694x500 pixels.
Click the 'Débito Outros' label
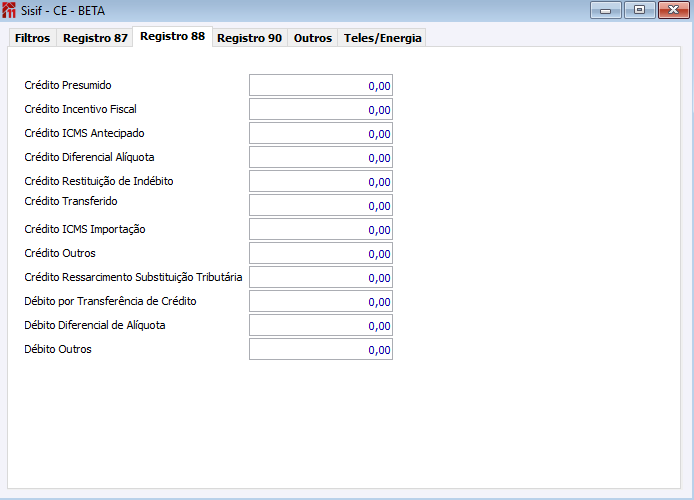(x=58, y=349)
